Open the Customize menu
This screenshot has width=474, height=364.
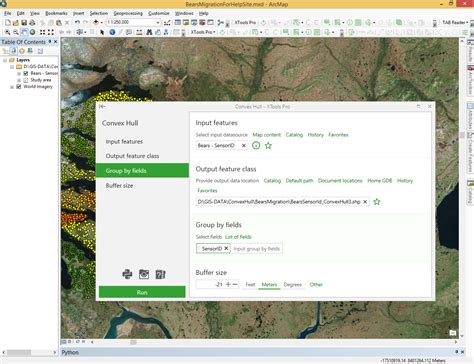[x=159, y=13]
